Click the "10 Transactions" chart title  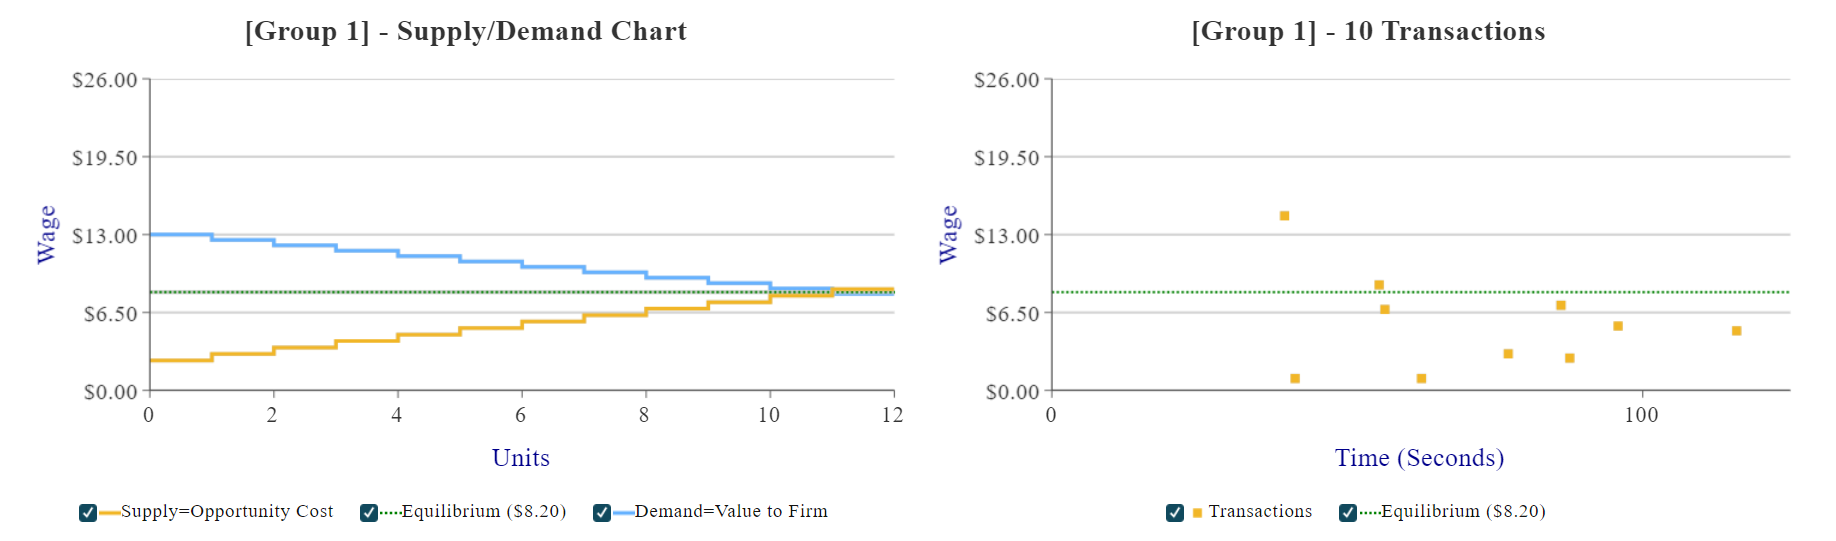click(1368, 32)
